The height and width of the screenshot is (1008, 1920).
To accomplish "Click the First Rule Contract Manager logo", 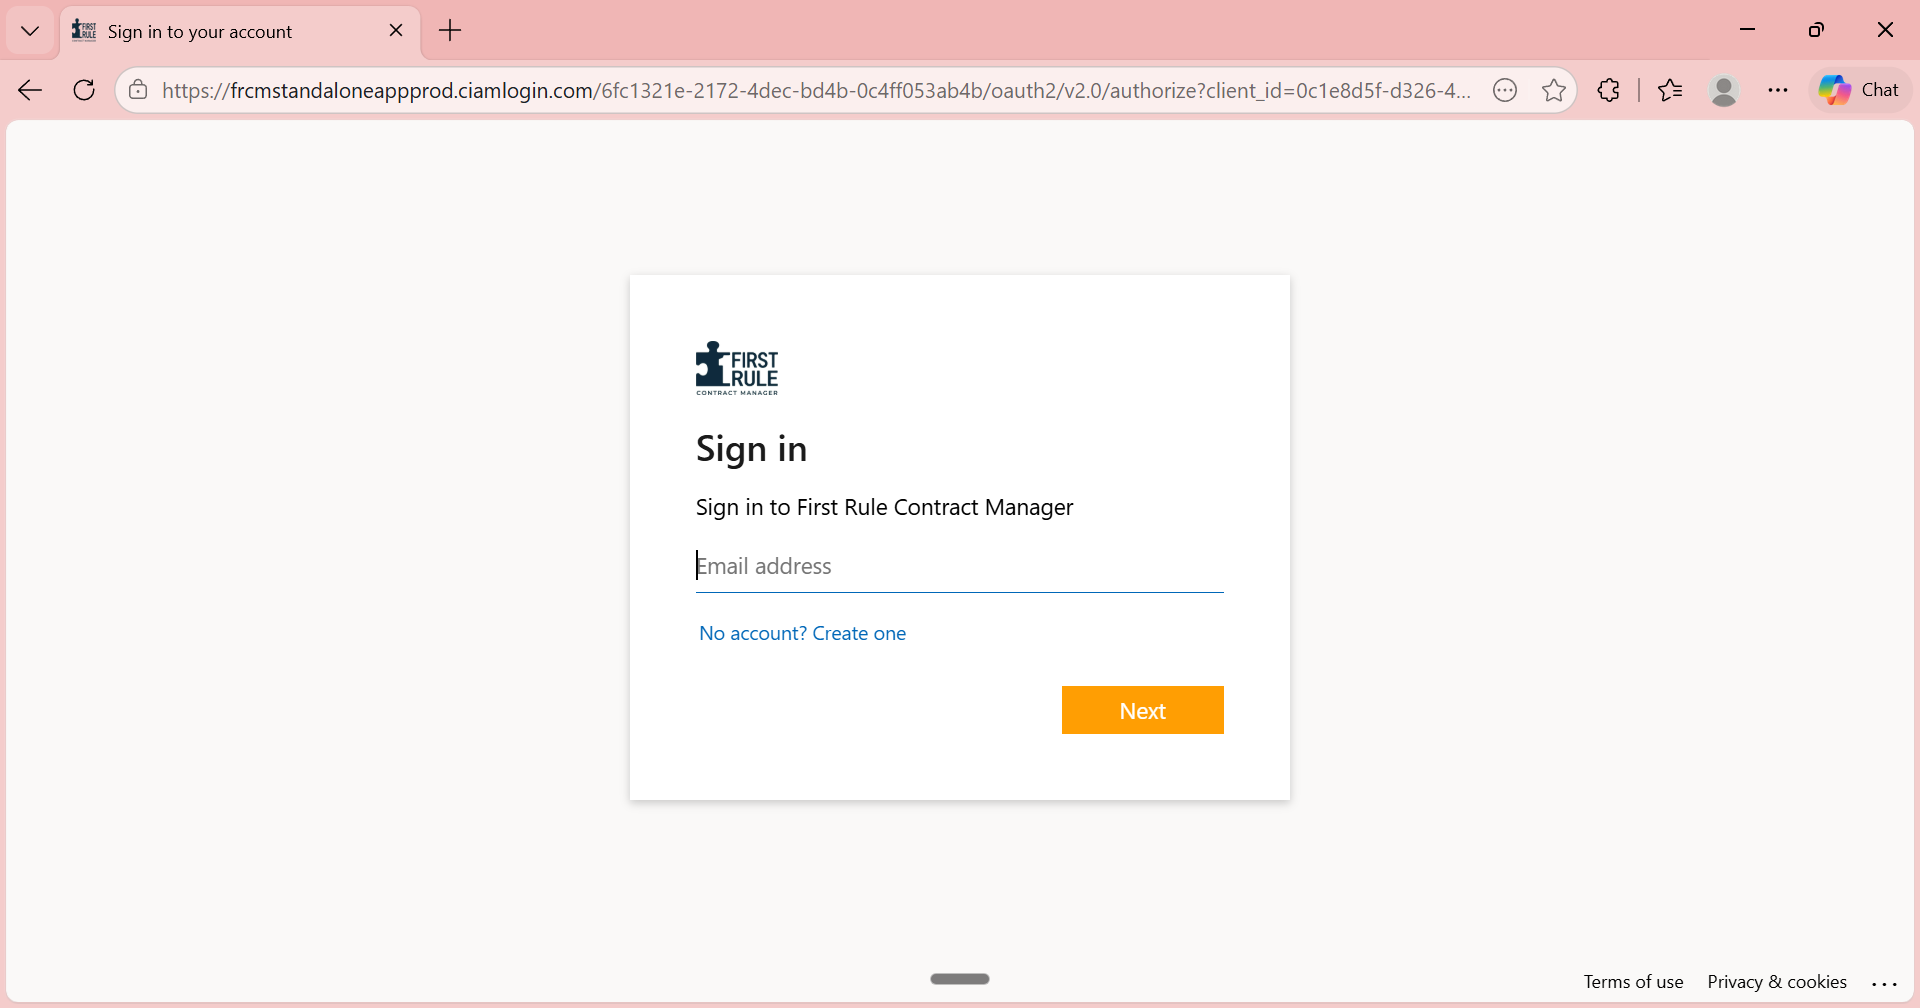I will click(737, 368).
